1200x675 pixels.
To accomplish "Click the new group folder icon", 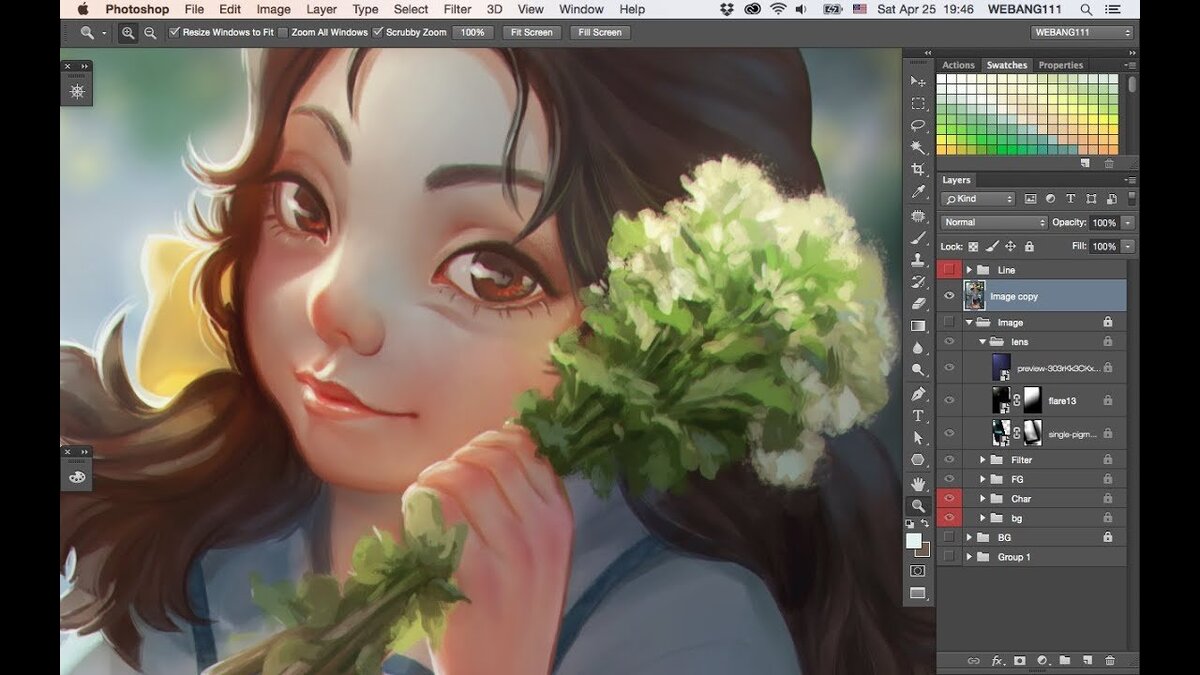I will (1065, 661).
